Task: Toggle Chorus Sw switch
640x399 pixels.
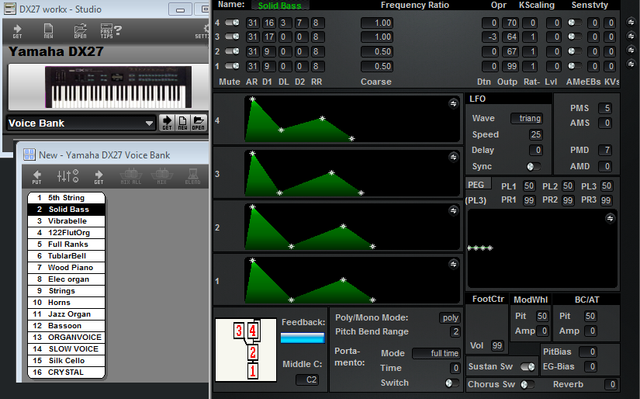Action: tap(527, 384)
